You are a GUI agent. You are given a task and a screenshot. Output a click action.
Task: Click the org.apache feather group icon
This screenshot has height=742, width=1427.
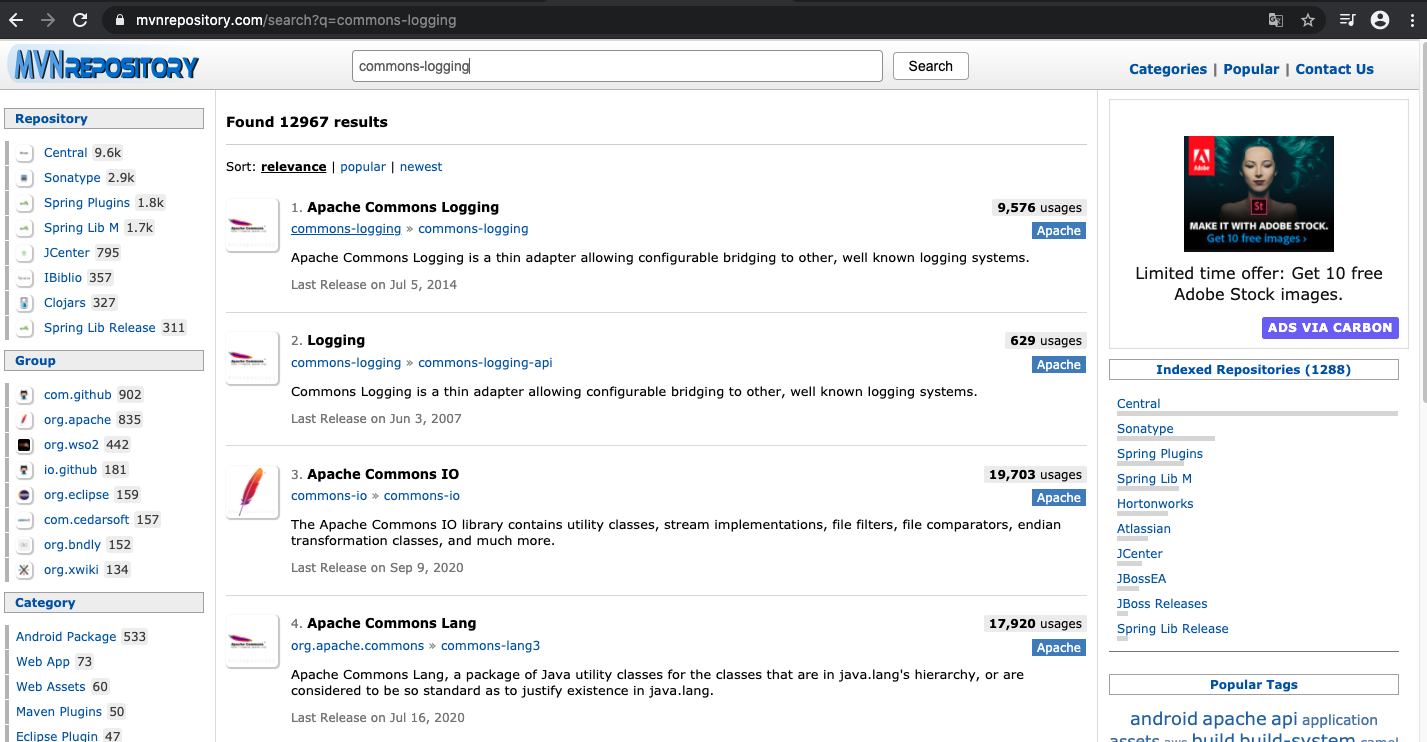[x=25, y=420]
